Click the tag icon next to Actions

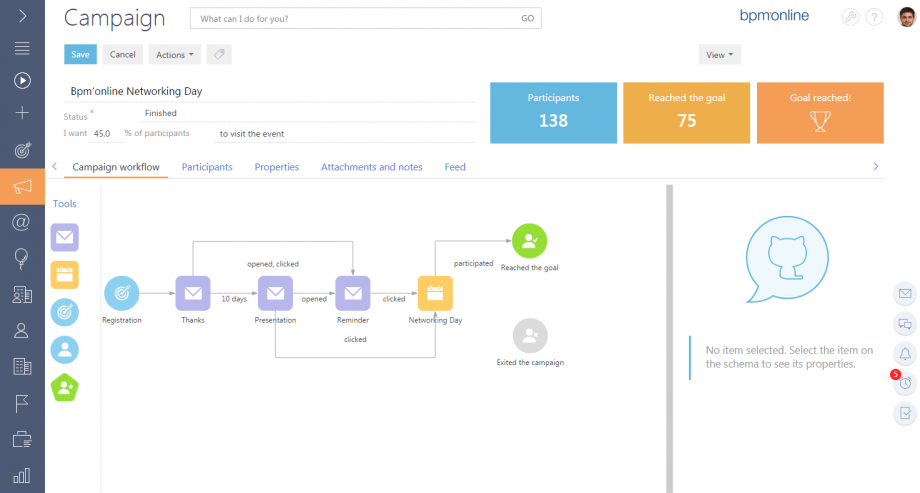(x=219, y=55)
